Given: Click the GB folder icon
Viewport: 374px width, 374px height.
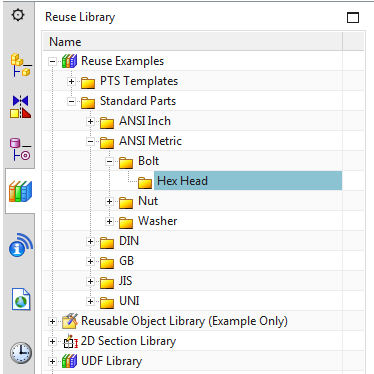Looking at the screenshot, I should point(107,262).
